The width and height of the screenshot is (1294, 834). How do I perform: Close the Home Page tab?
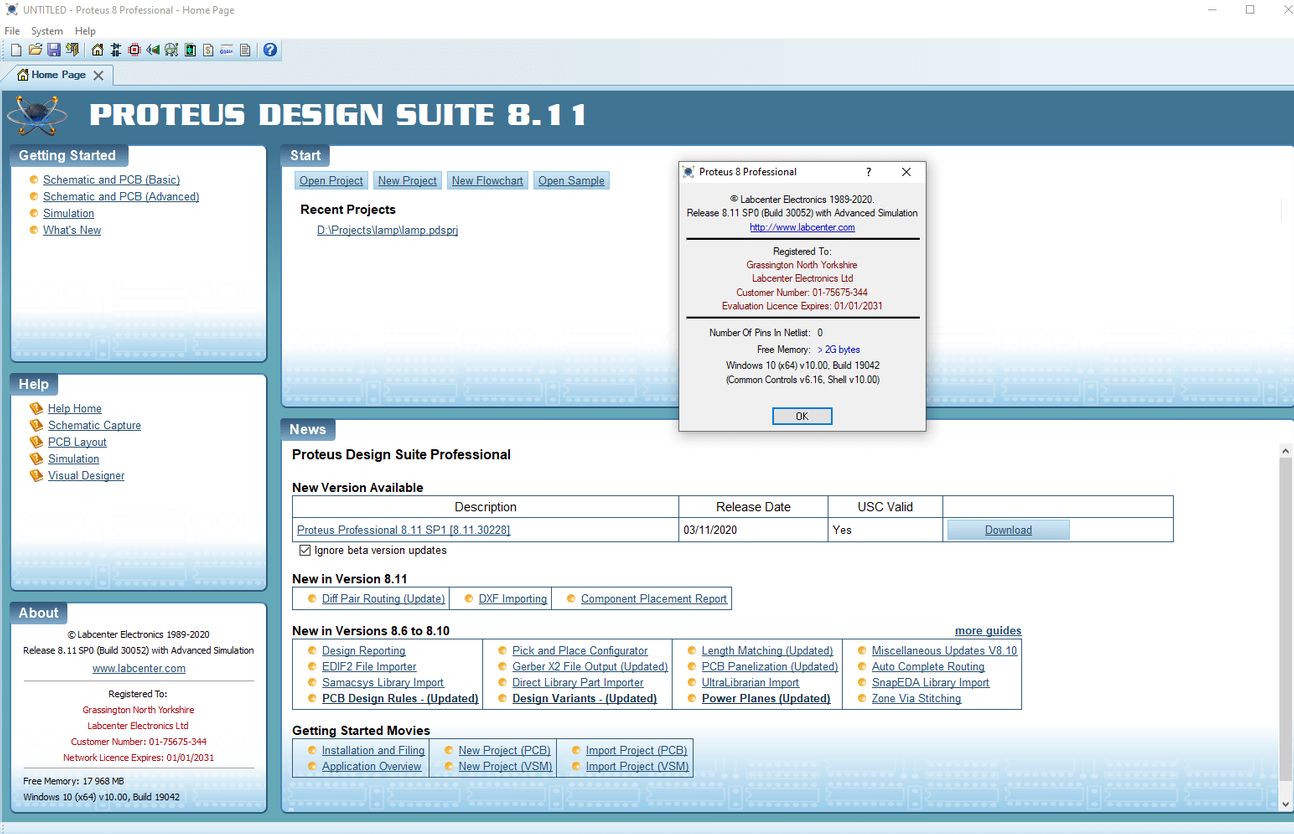98,75
